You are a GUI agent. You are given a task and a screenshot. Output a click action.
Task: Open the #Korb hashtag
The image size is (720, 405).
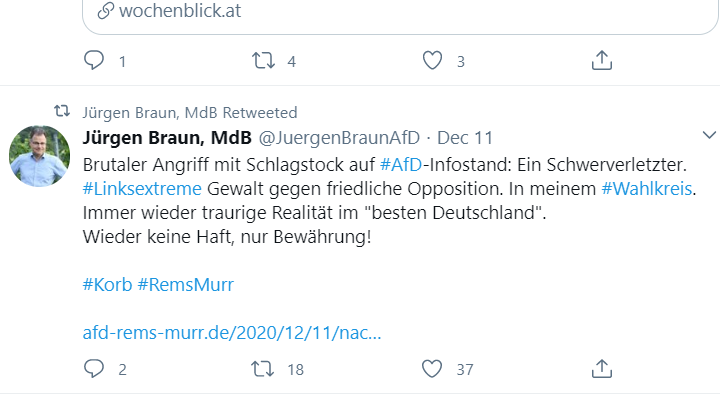tap(107, 284)
